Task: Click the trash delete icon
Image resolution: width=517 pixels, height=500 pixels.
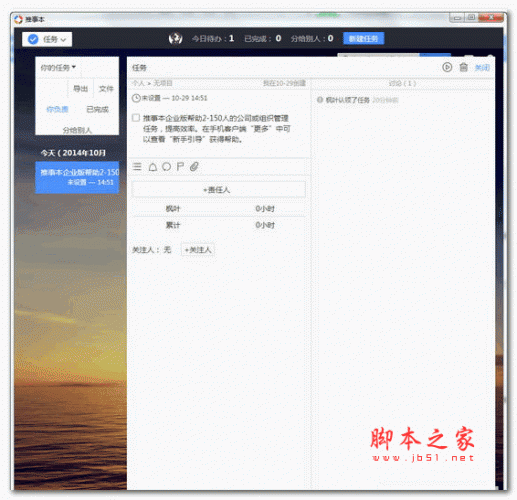Action: [x=464, y=67]
